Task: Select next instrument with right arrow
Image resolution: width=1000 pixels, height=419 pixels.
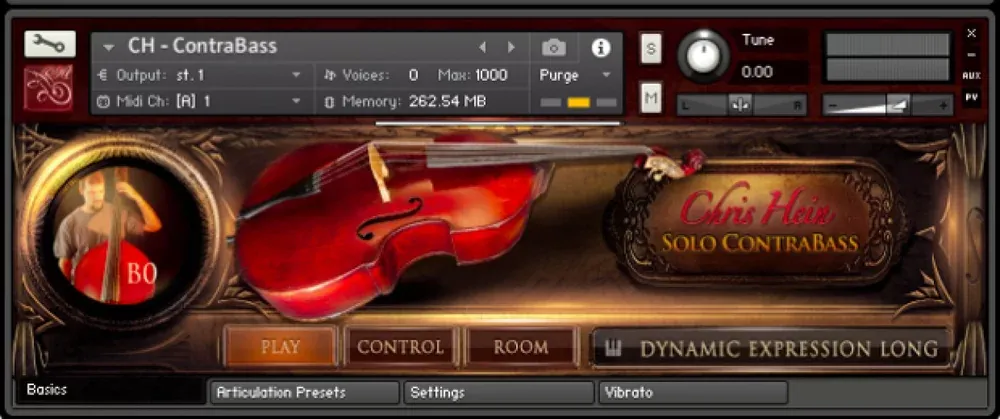Action: [x=511, y=47]
